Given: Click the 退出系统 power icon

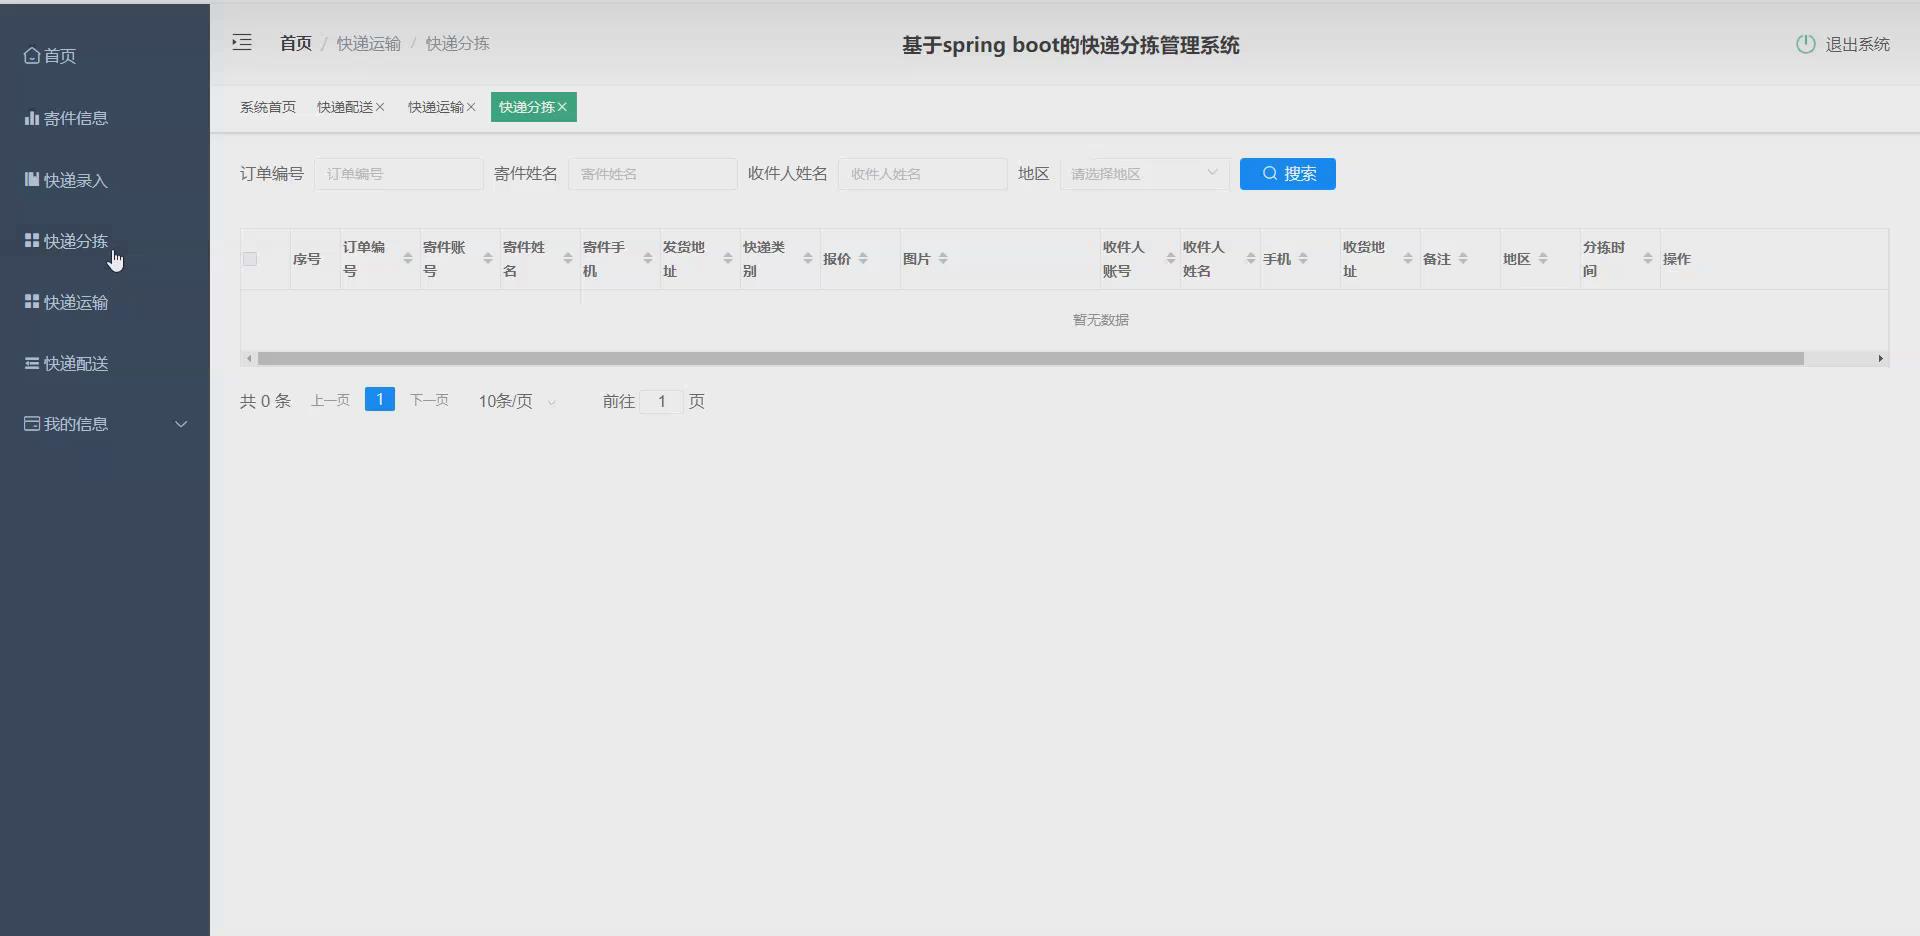Looking at the screenshot, I should tap(1805, 44).
